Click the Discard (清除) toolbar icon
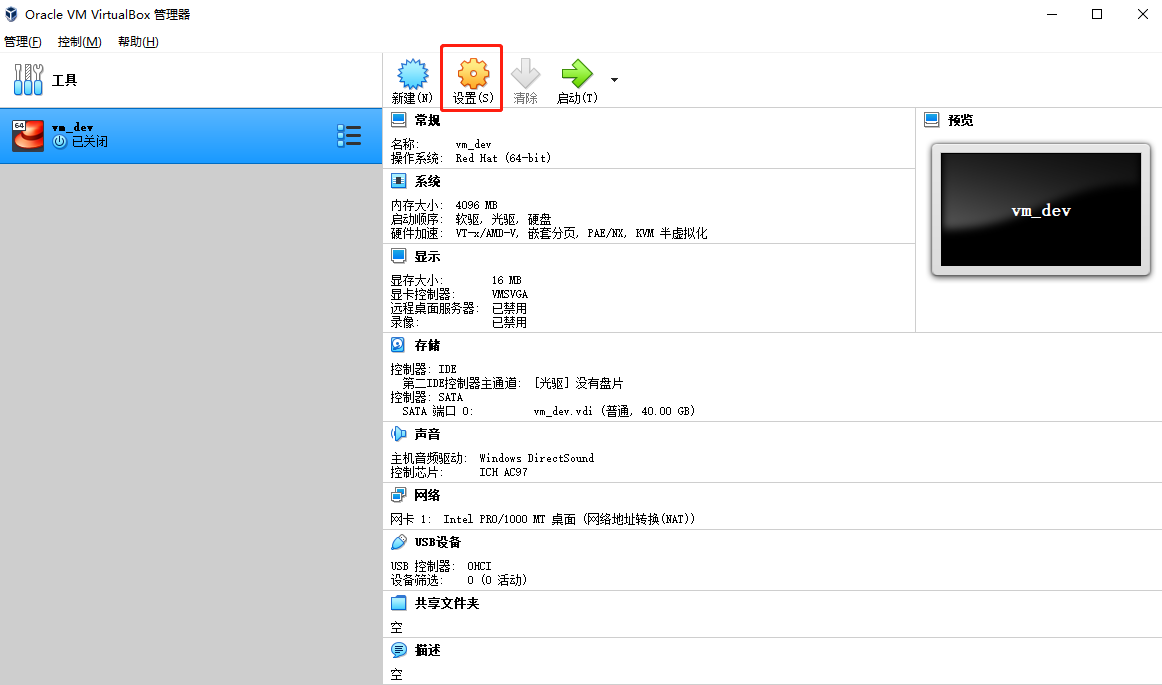Screen dimensions: 1162x685 525,74
